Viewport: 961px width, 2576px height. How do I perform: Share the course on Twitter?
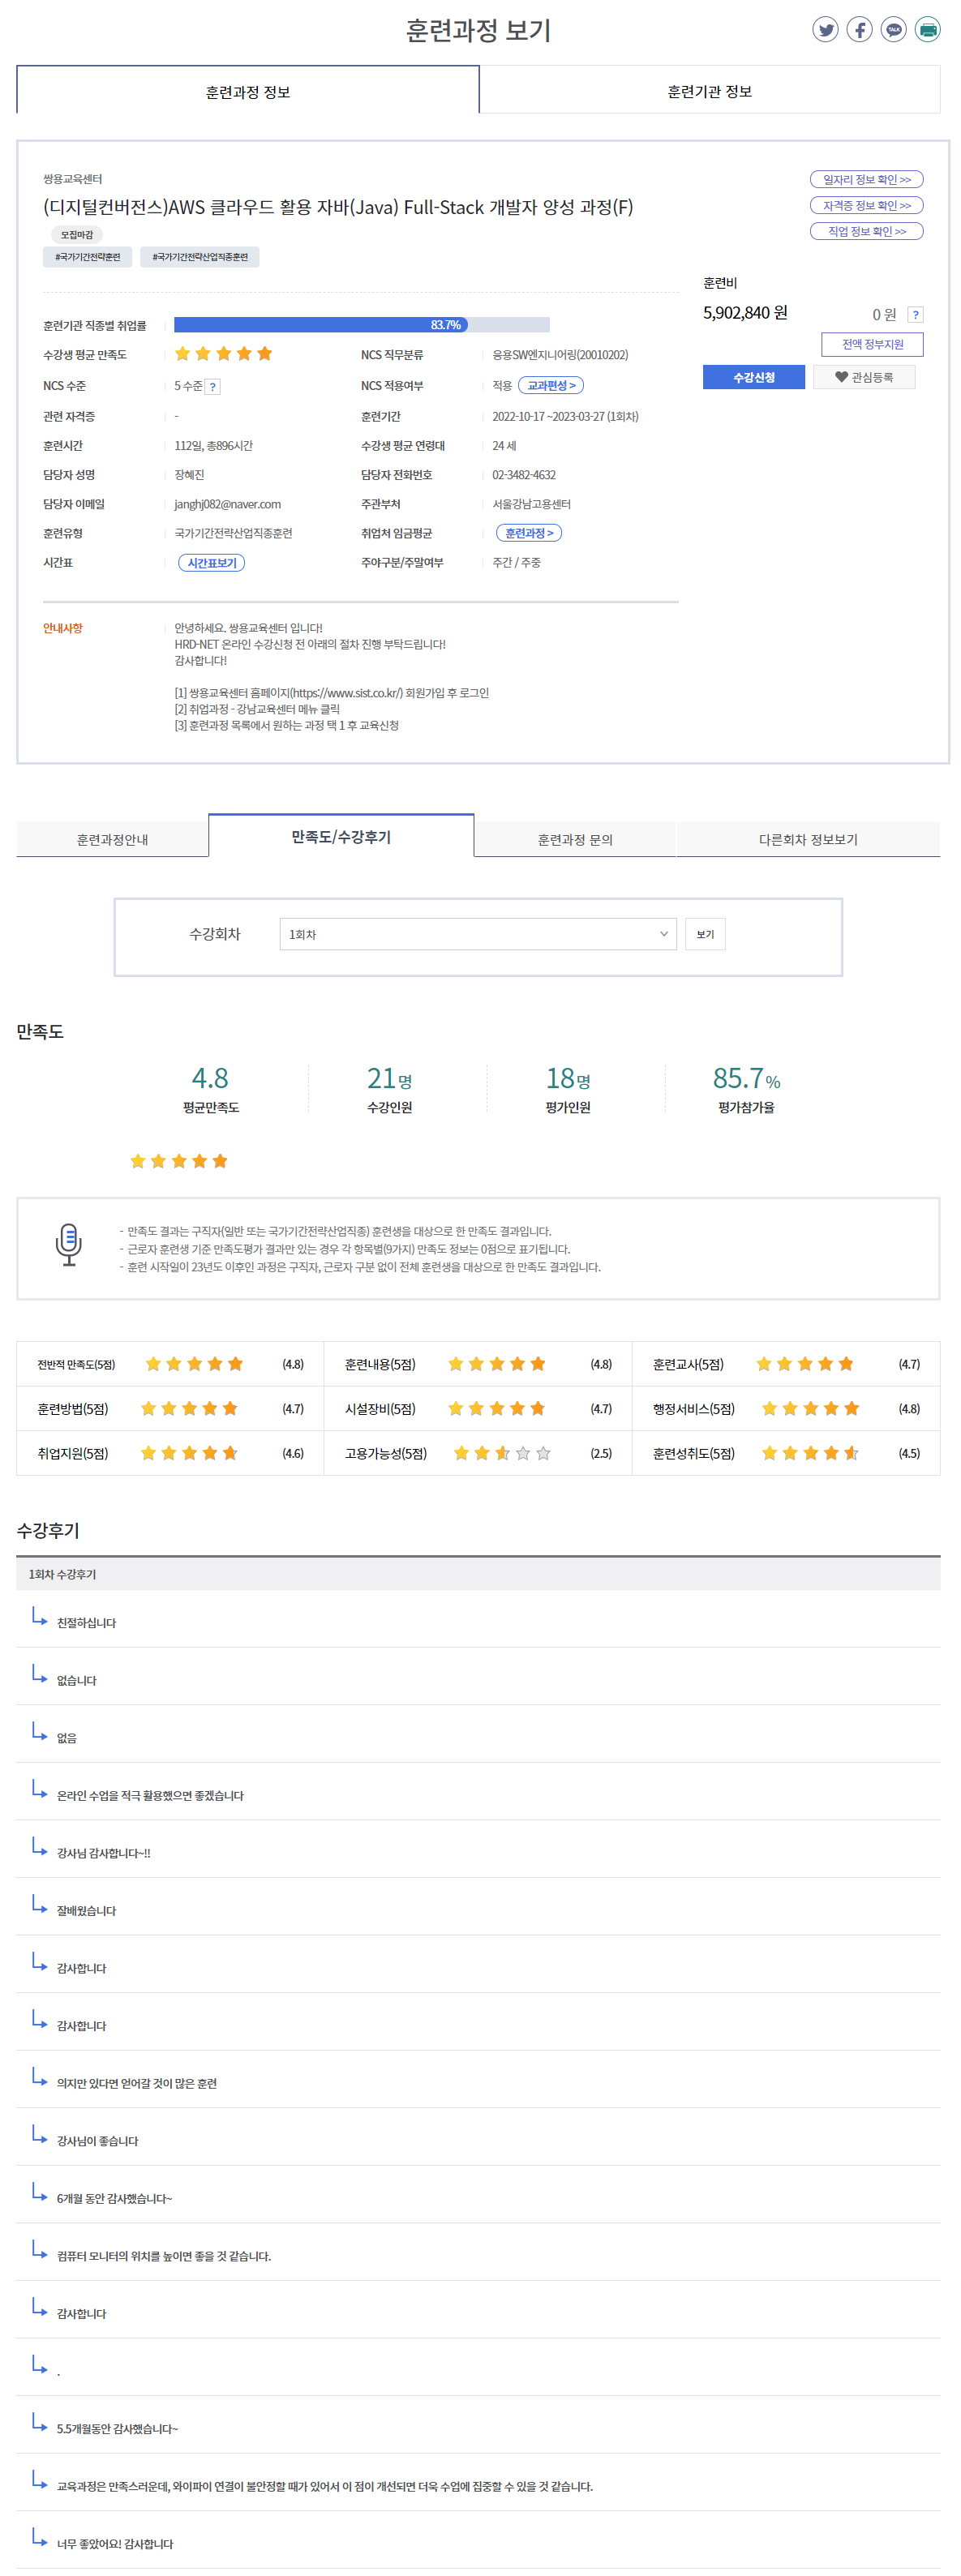825,30
